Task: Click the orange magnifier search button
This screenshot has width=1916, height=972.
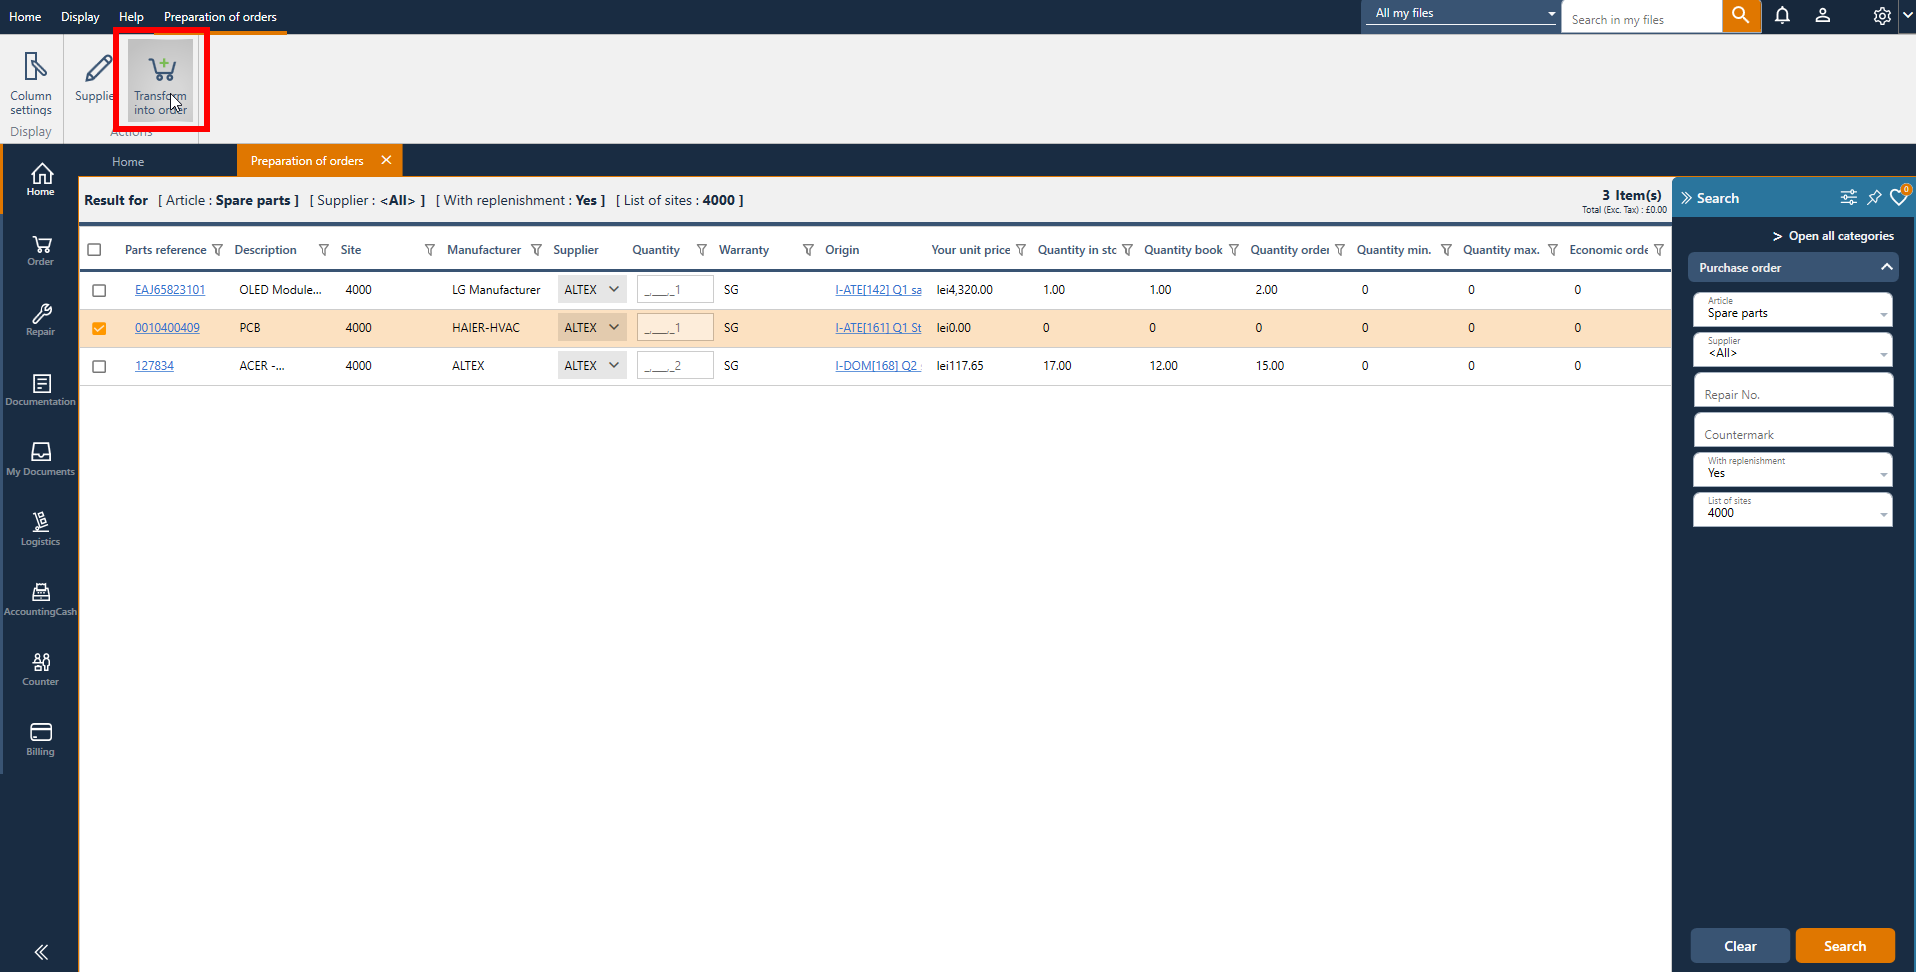Action: point(1741,16)
